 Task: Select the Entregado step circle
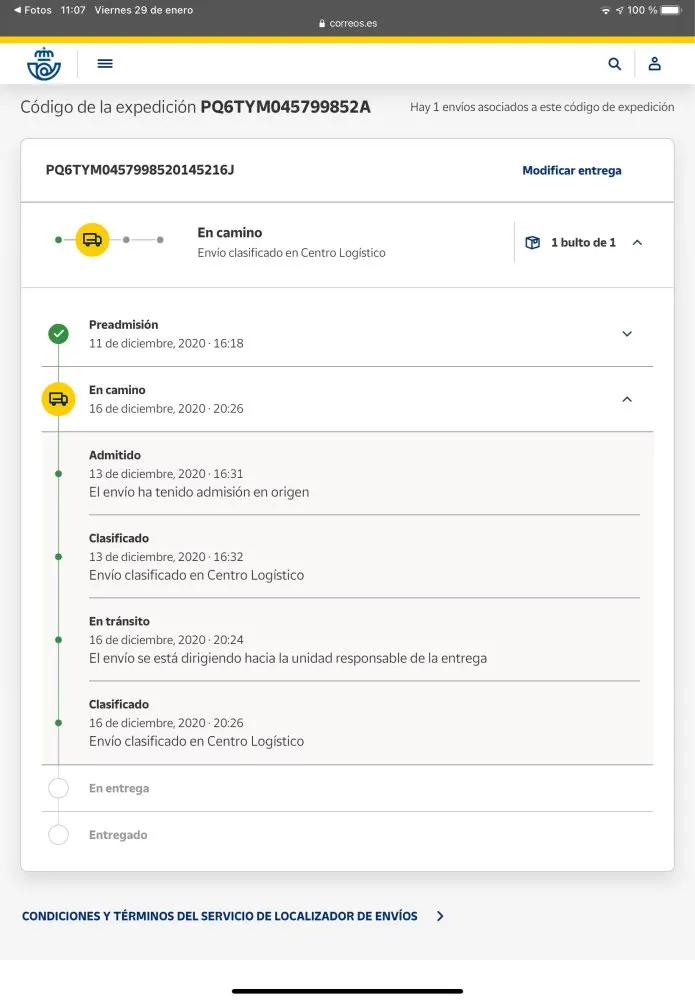59,835
